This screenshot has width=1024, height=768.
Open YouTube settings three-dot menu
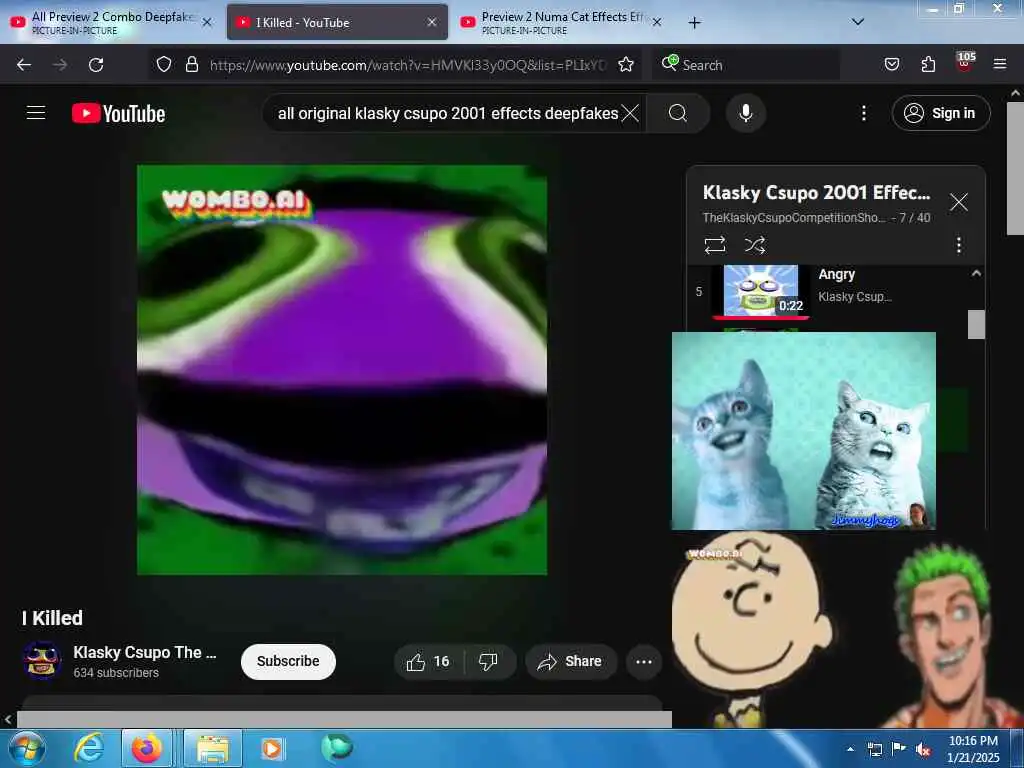point(863,114)
